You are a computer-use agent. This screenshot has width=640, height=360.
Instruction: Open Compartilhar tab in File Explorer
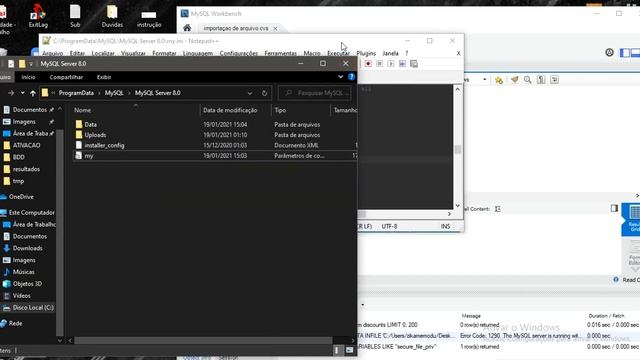tap(66, 77)
